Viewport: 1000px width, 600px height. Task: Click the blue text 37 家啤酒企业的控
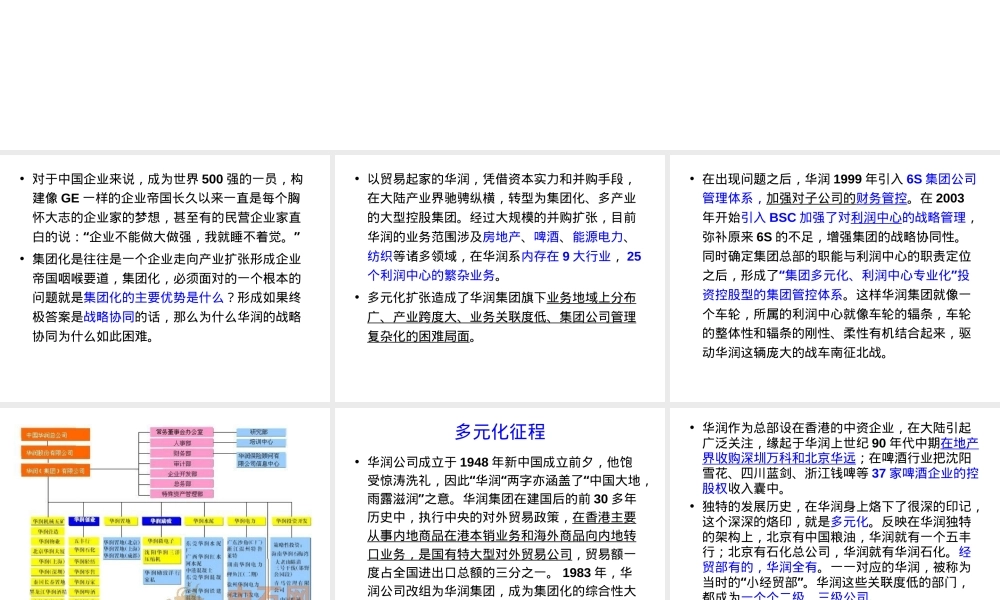coord(925,474)
